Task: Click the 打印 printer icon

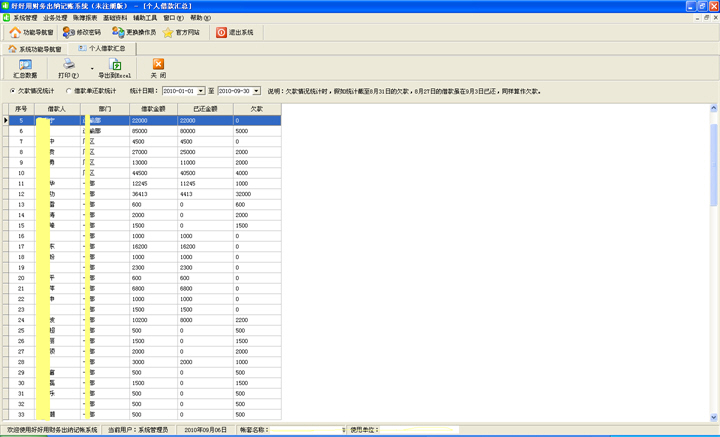Action: pyautogui.click(x=68, y=65)
